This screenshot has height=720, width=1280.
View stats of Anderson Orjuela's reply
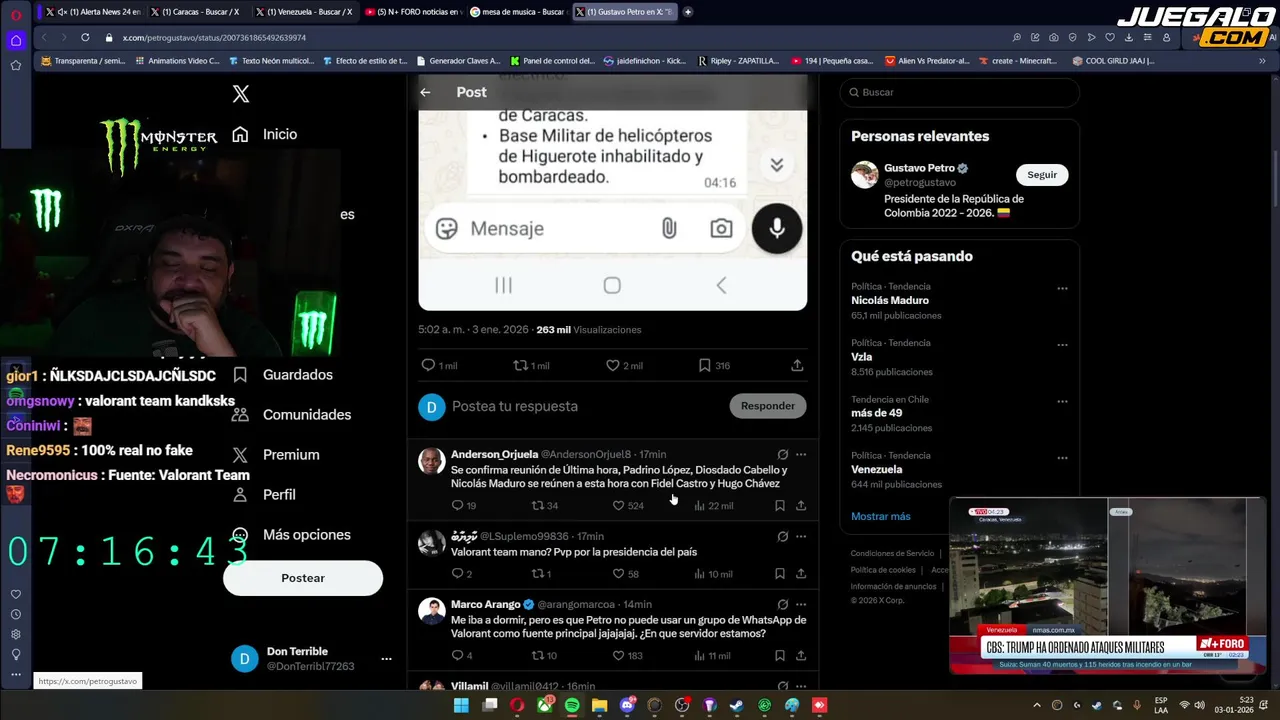(x=713, y=505)
